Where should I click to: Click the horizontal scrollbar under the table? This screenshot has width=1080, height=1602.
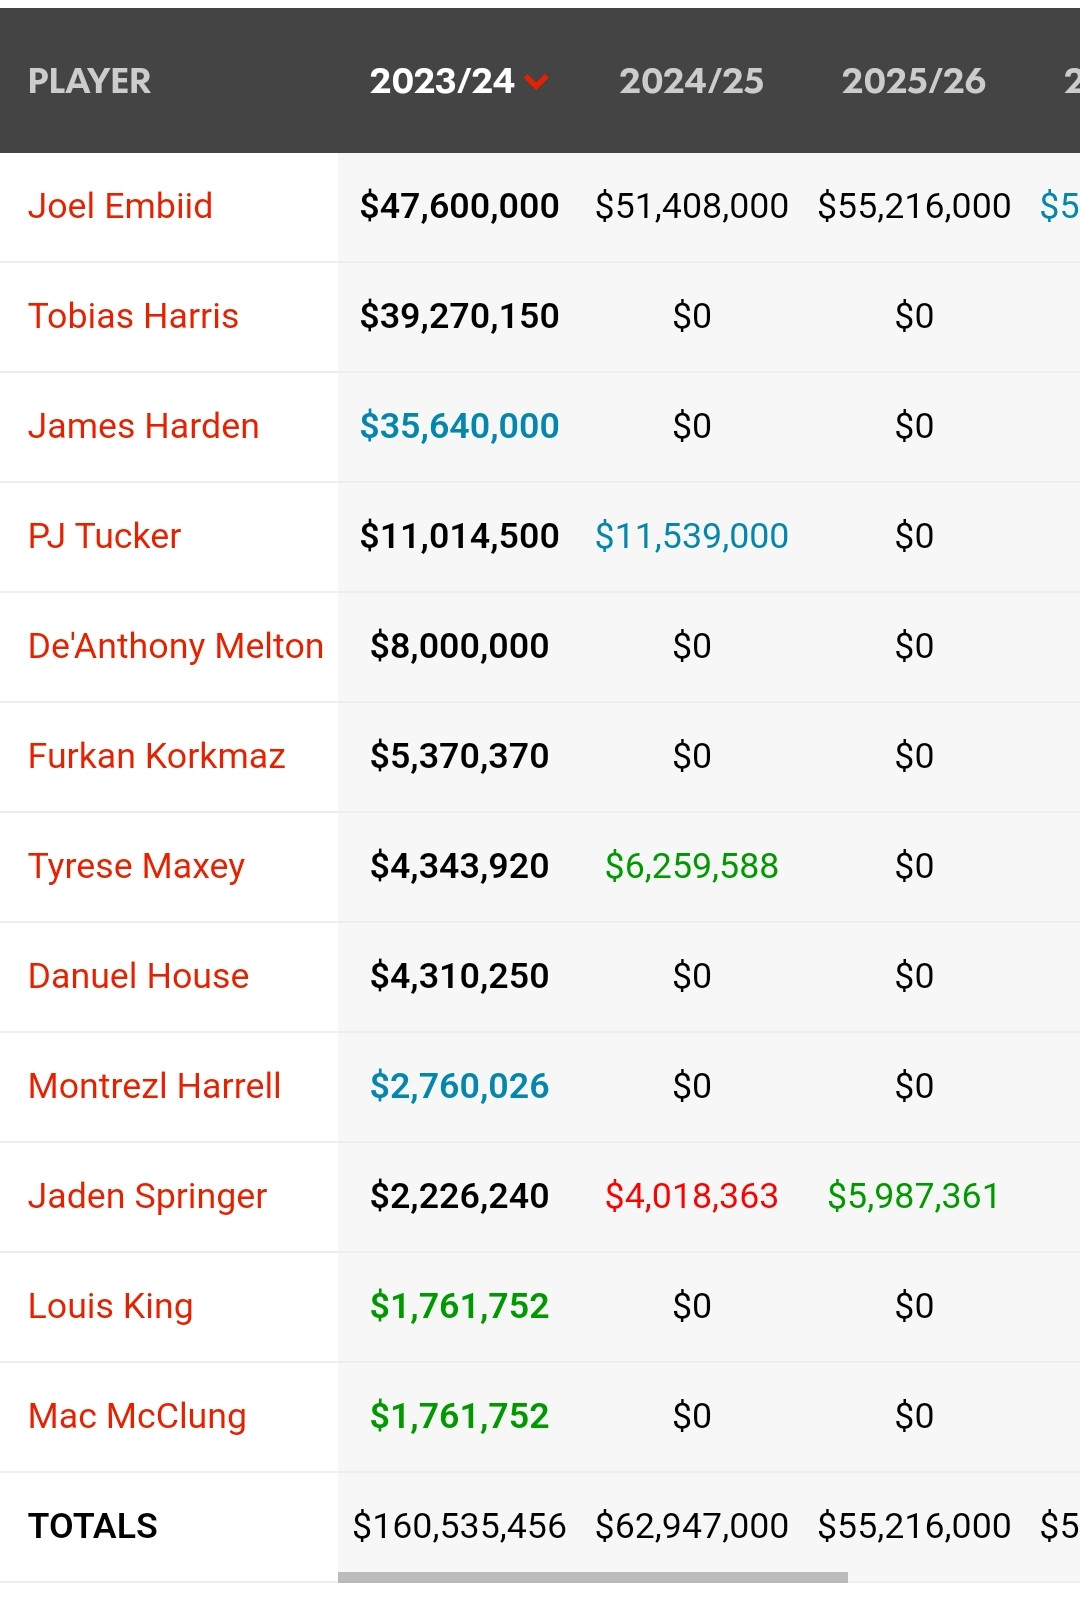pyautogui.click(x=593, y=1577)
